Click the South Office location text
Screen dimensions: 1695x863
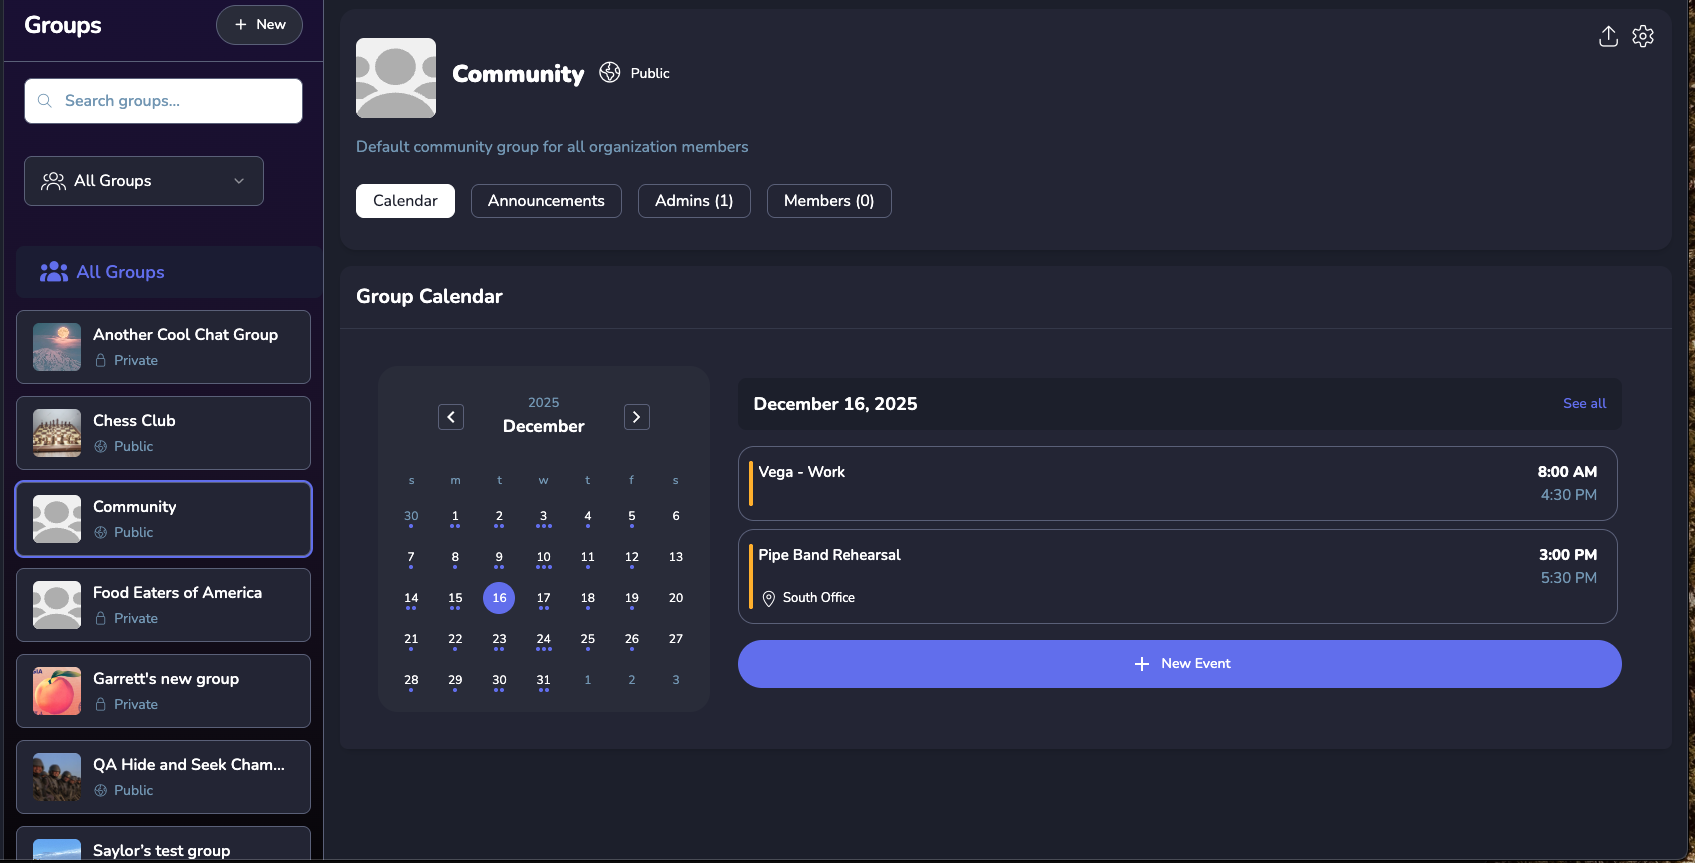tap(819, 598)
